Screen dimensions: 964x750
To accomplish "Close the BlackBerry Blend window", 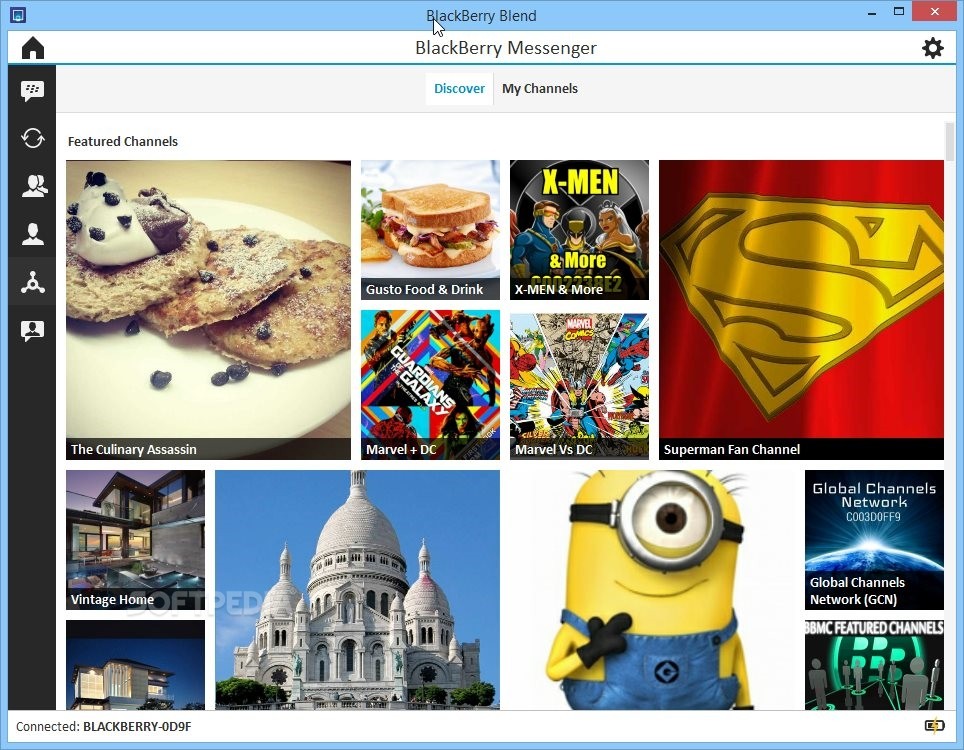I will [934, 12].
